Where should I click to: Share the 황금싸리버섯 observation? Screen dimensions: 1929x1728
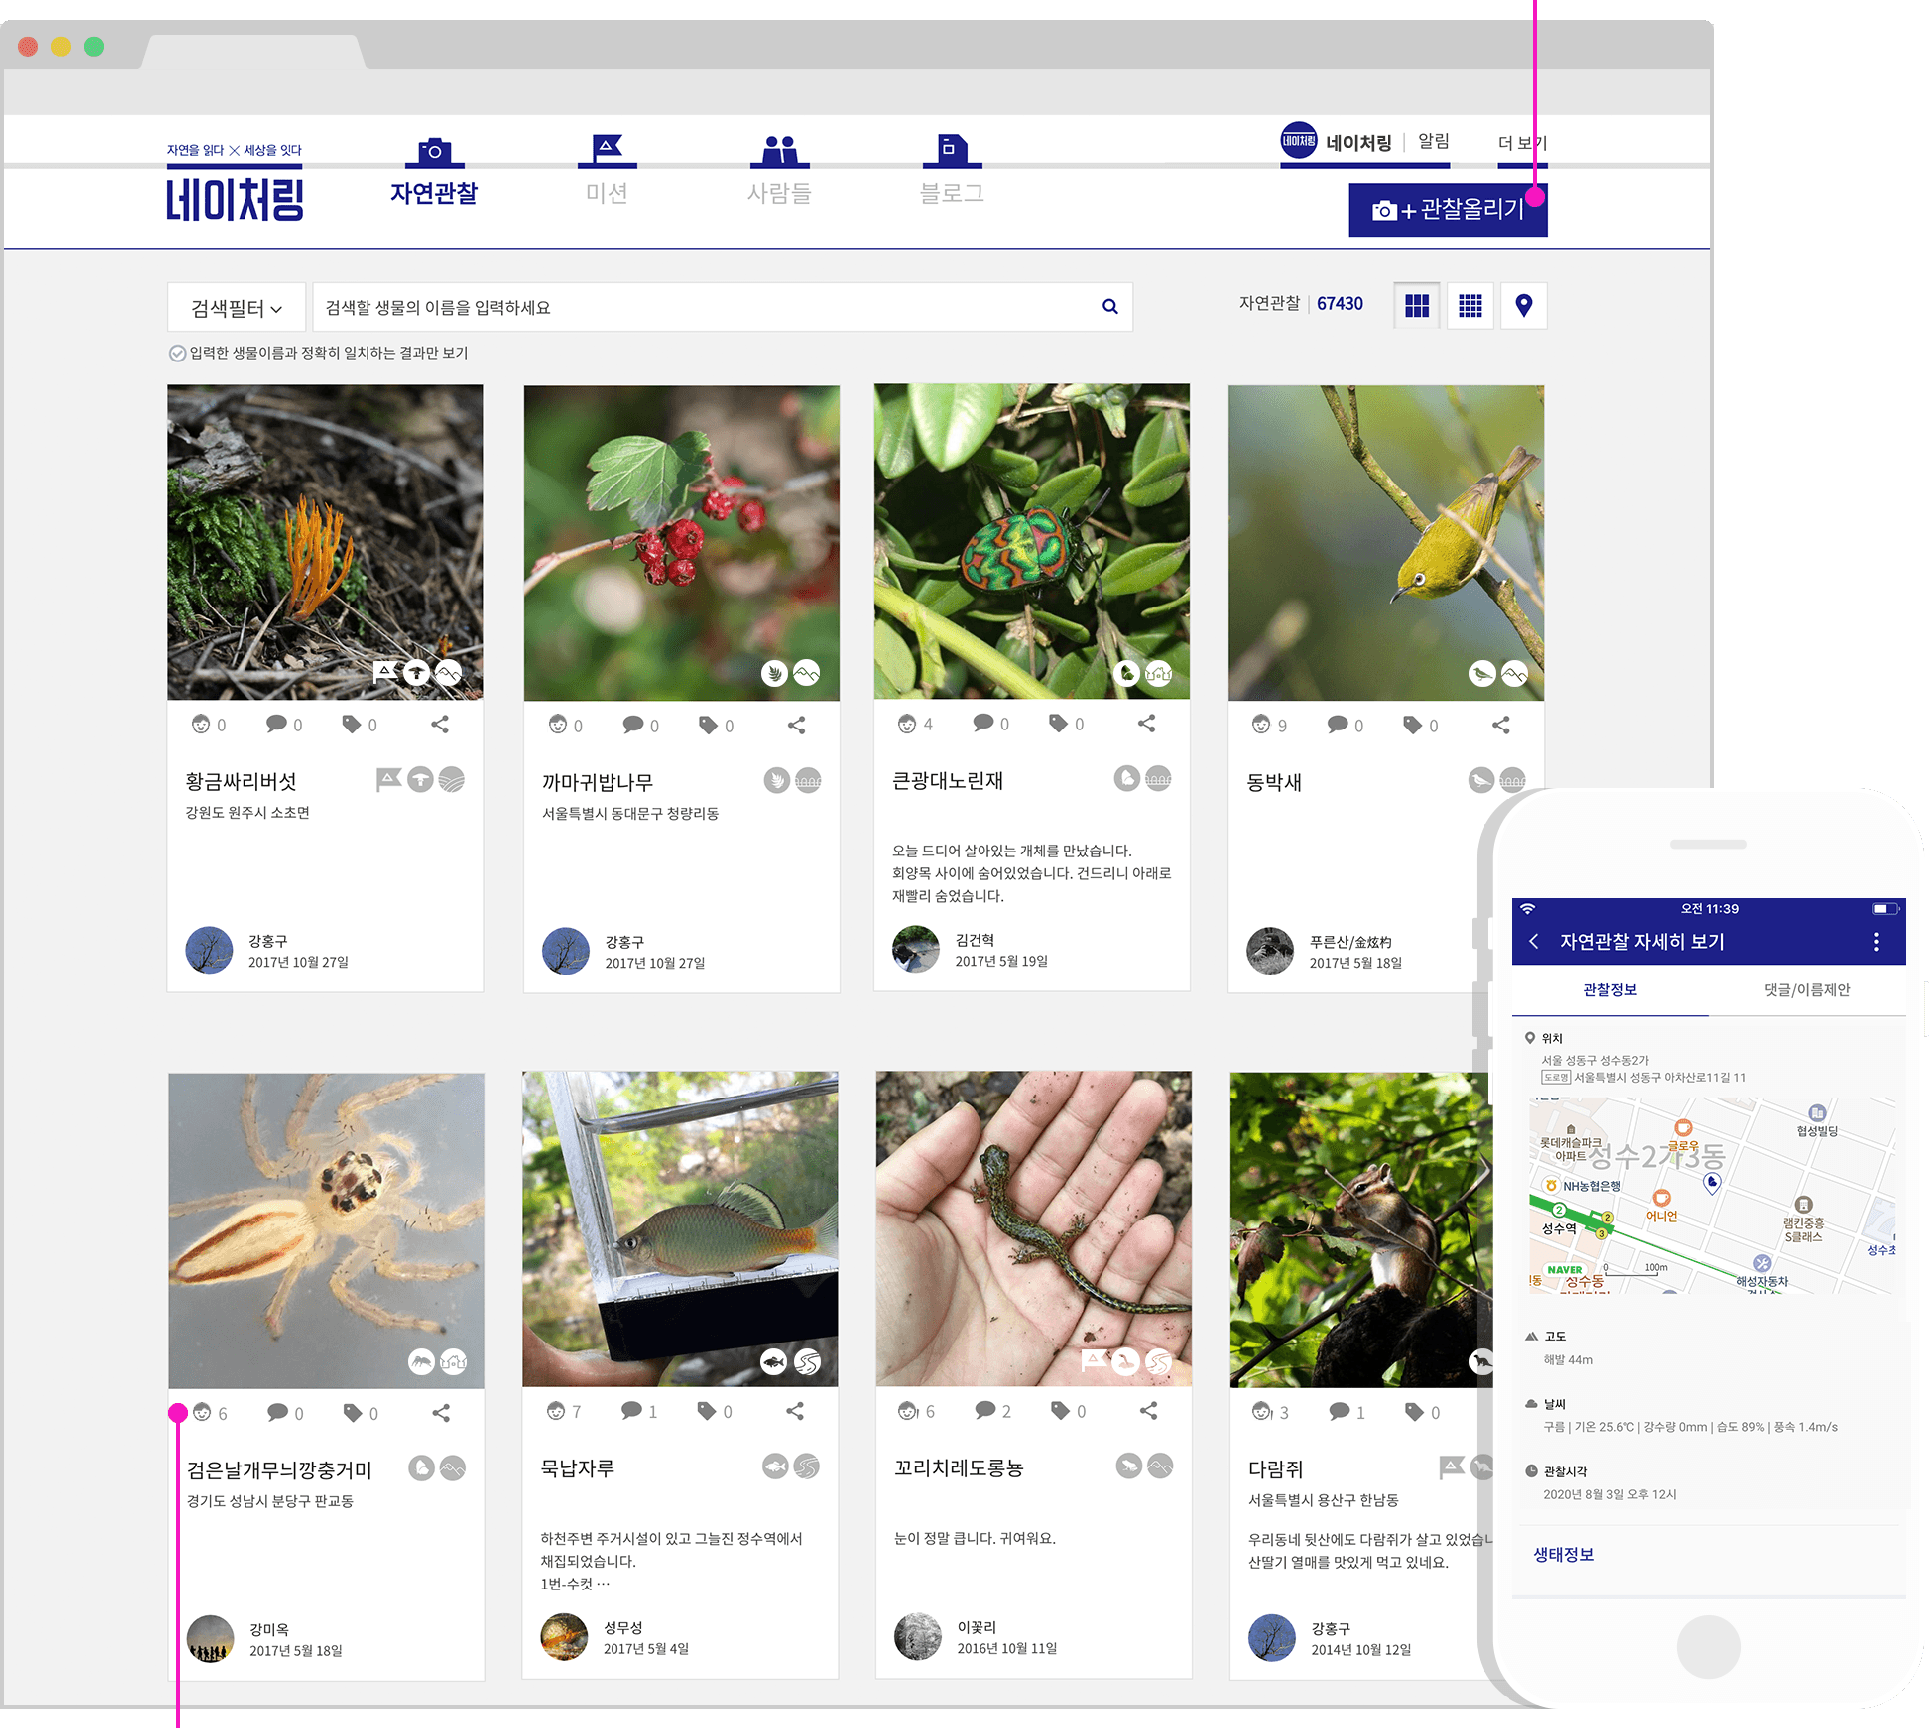(x=440, y=724)
